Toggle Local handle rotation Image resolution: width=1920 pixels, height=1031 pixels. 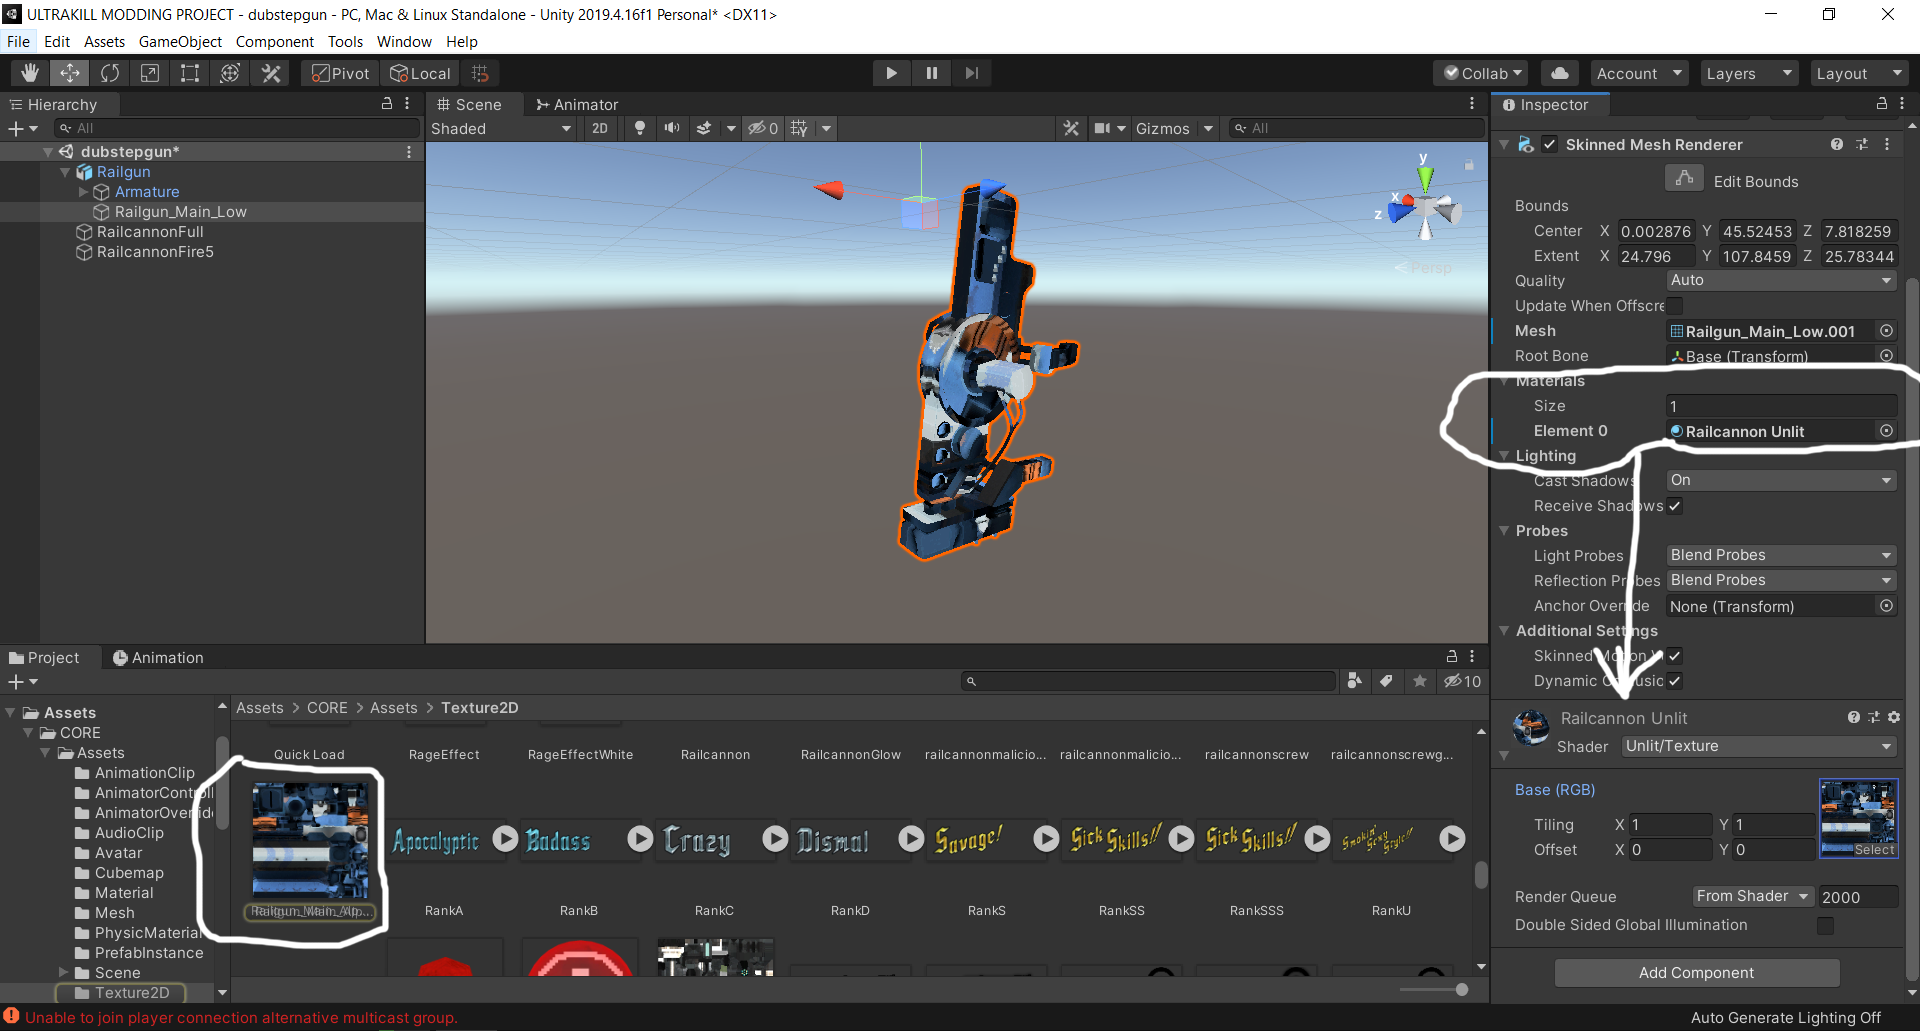[x=420, y=73]
